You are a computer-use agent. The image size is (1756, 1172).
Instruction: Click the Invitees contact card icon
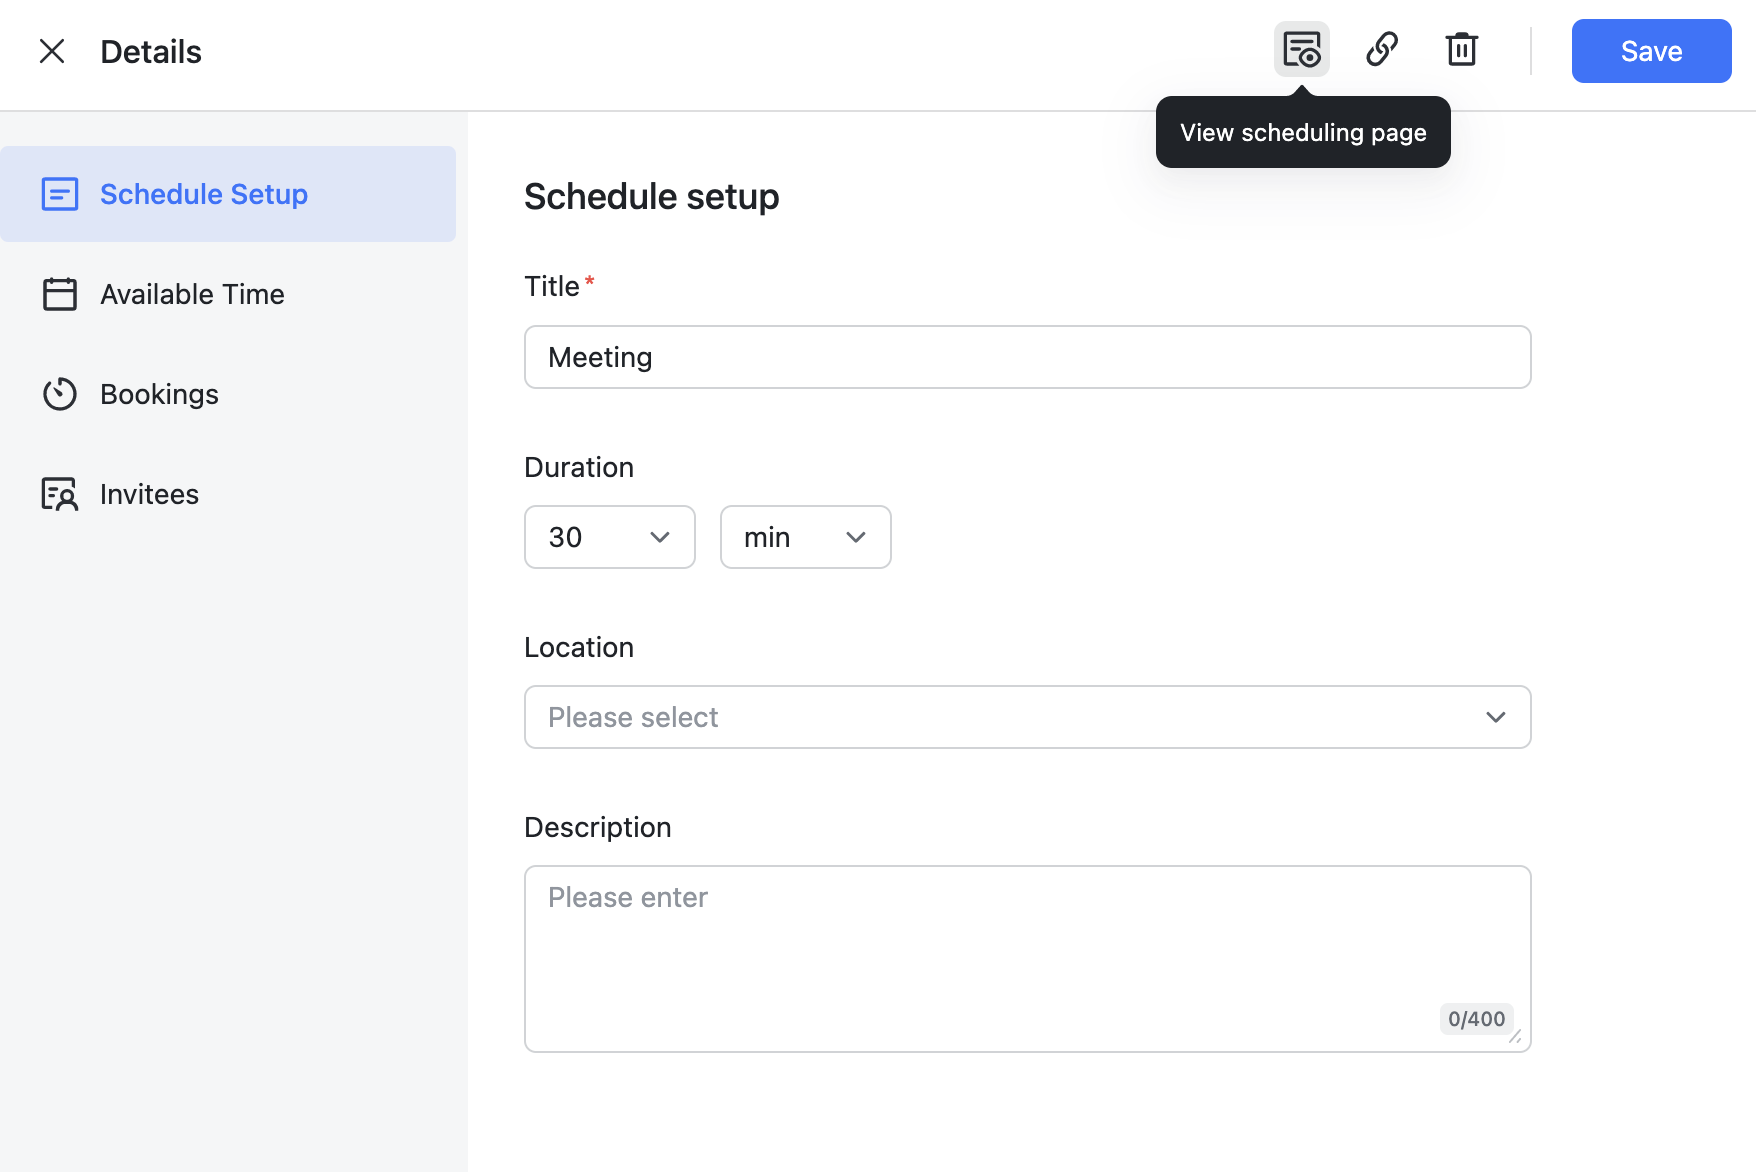click(x=60, y=493)
